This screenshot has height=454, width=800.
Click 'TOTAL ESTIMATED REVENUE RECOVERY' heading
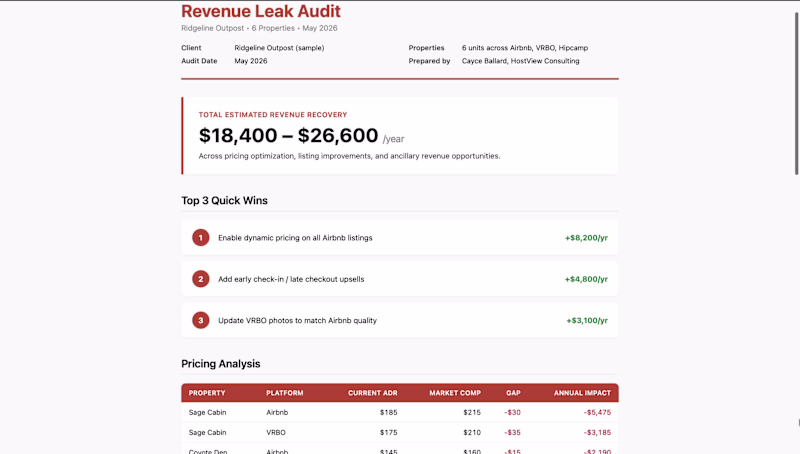273,115
